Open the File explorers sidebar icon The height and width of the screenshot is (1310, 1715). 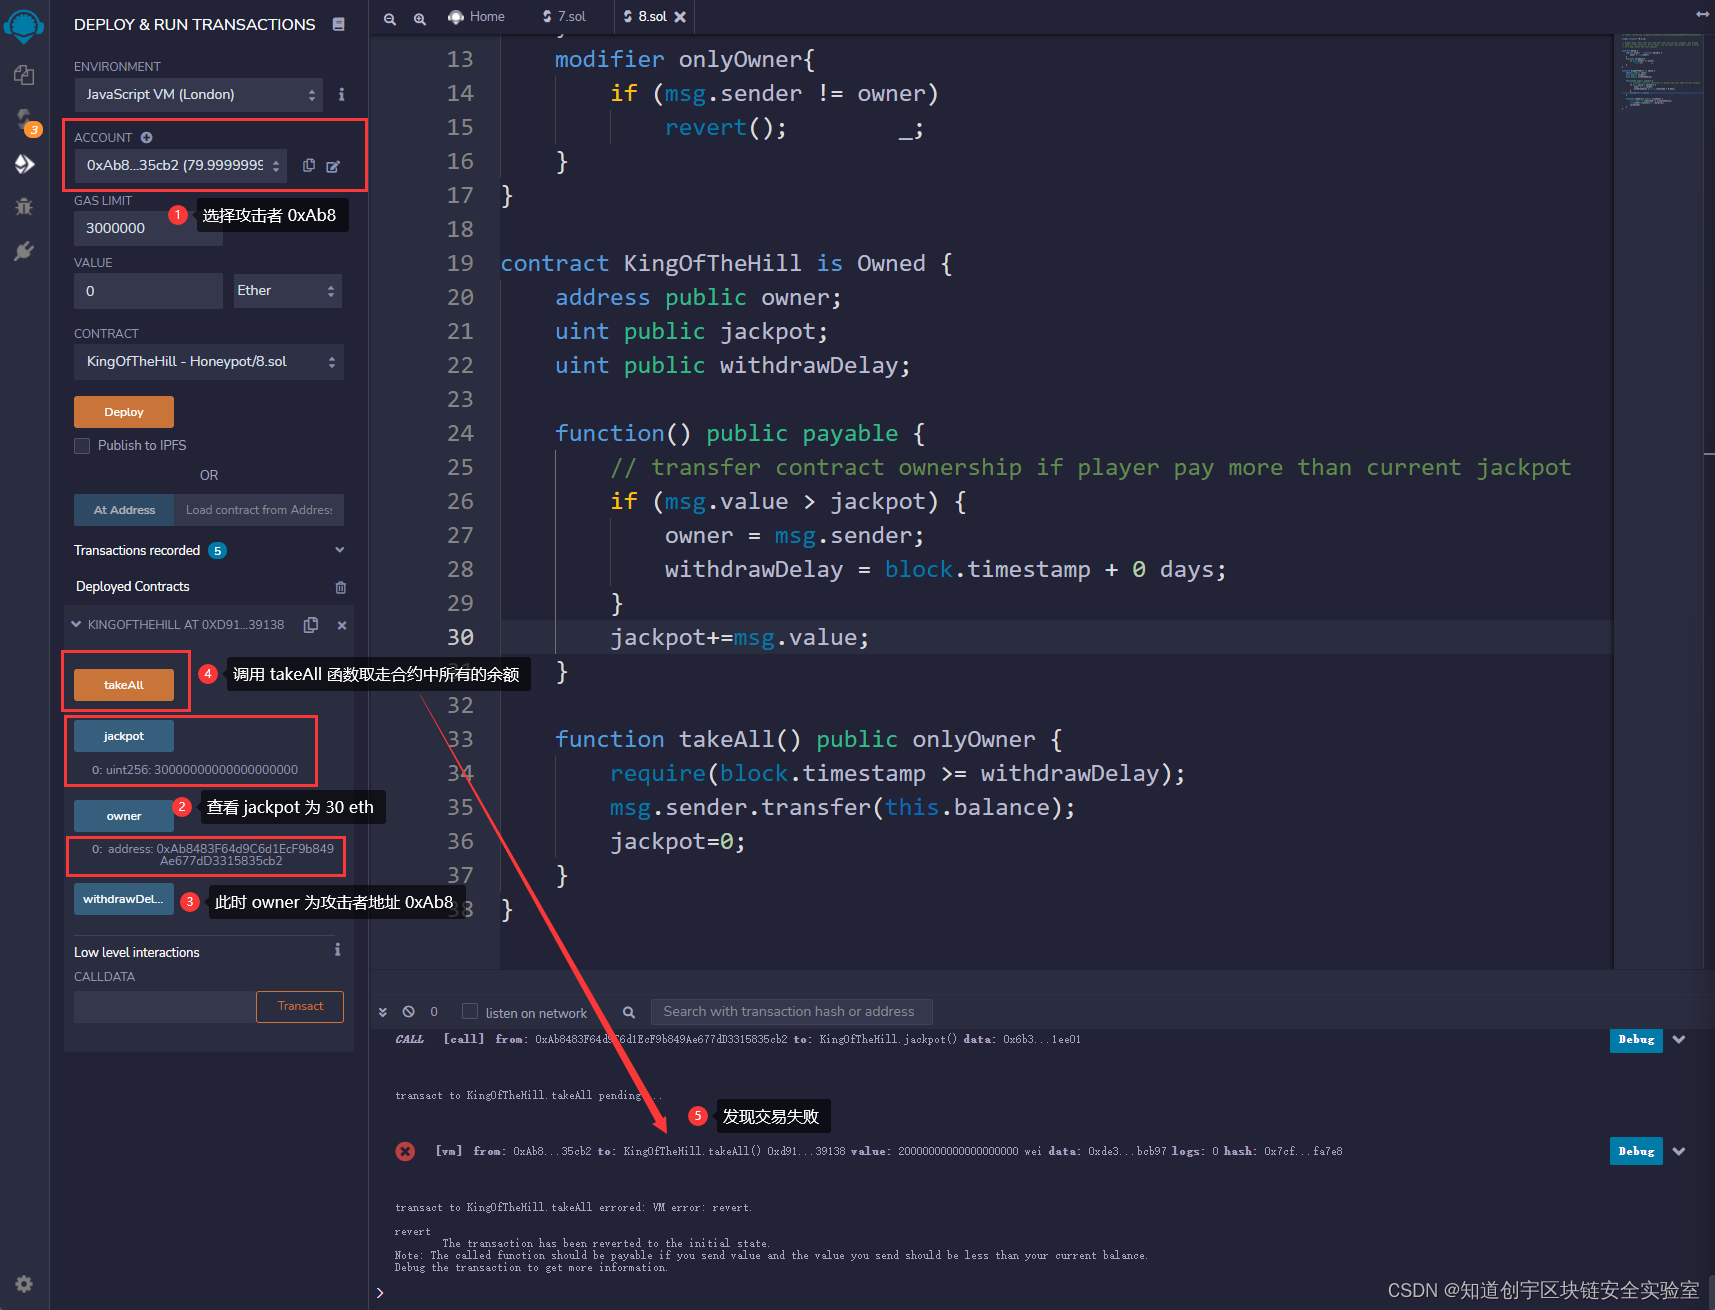click(24, 76)
